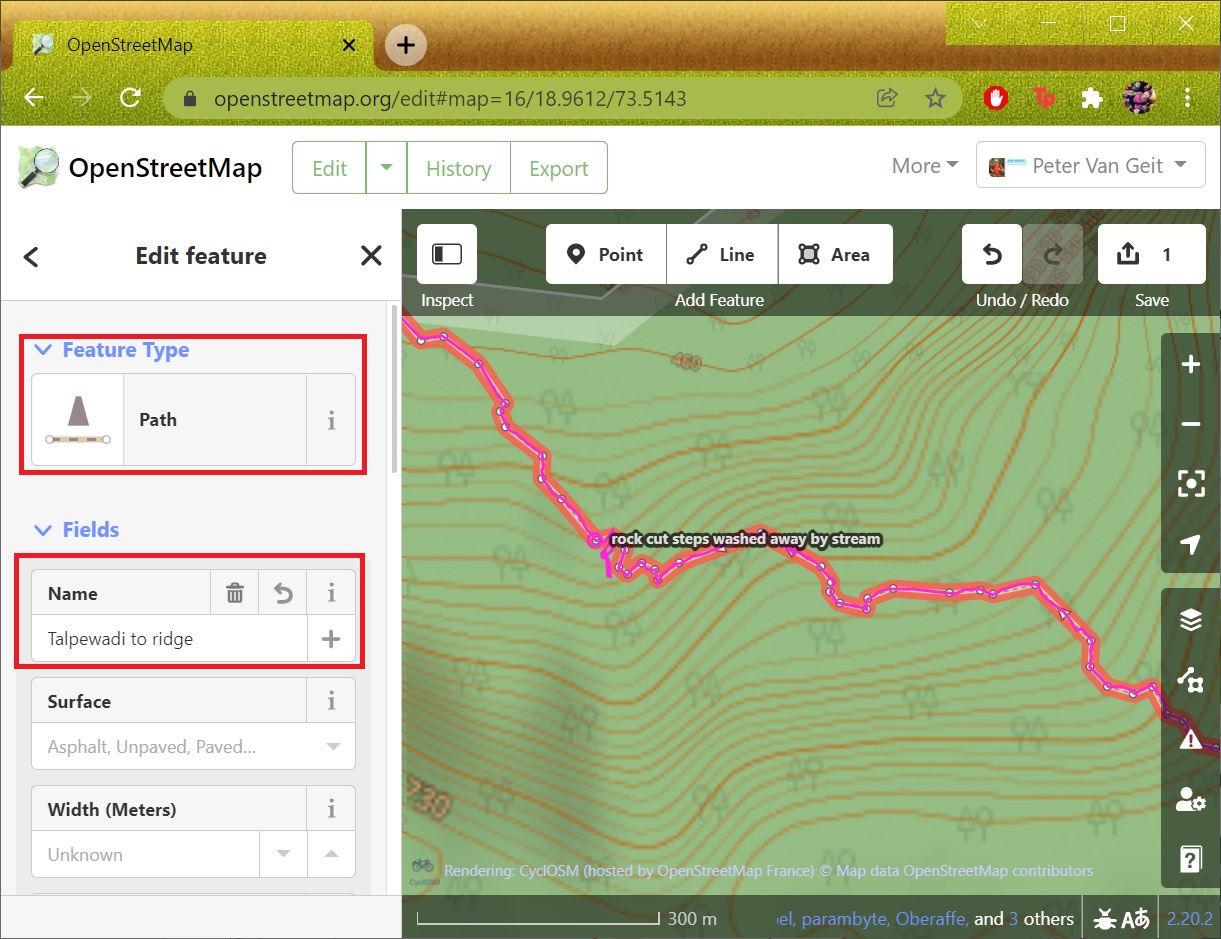
Task: Open the Help panel
Action: pyautogui.click(x=1190, y=858)
